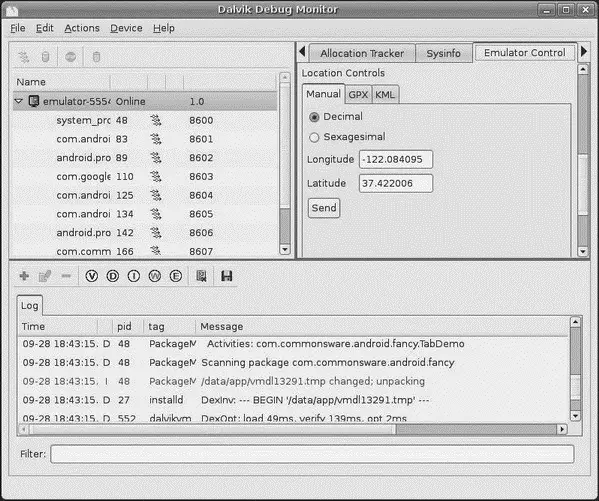This screenshot has height=501, width=599.
Task: Switch to the Allocation Tracker tab
Action: coord(362,53)
